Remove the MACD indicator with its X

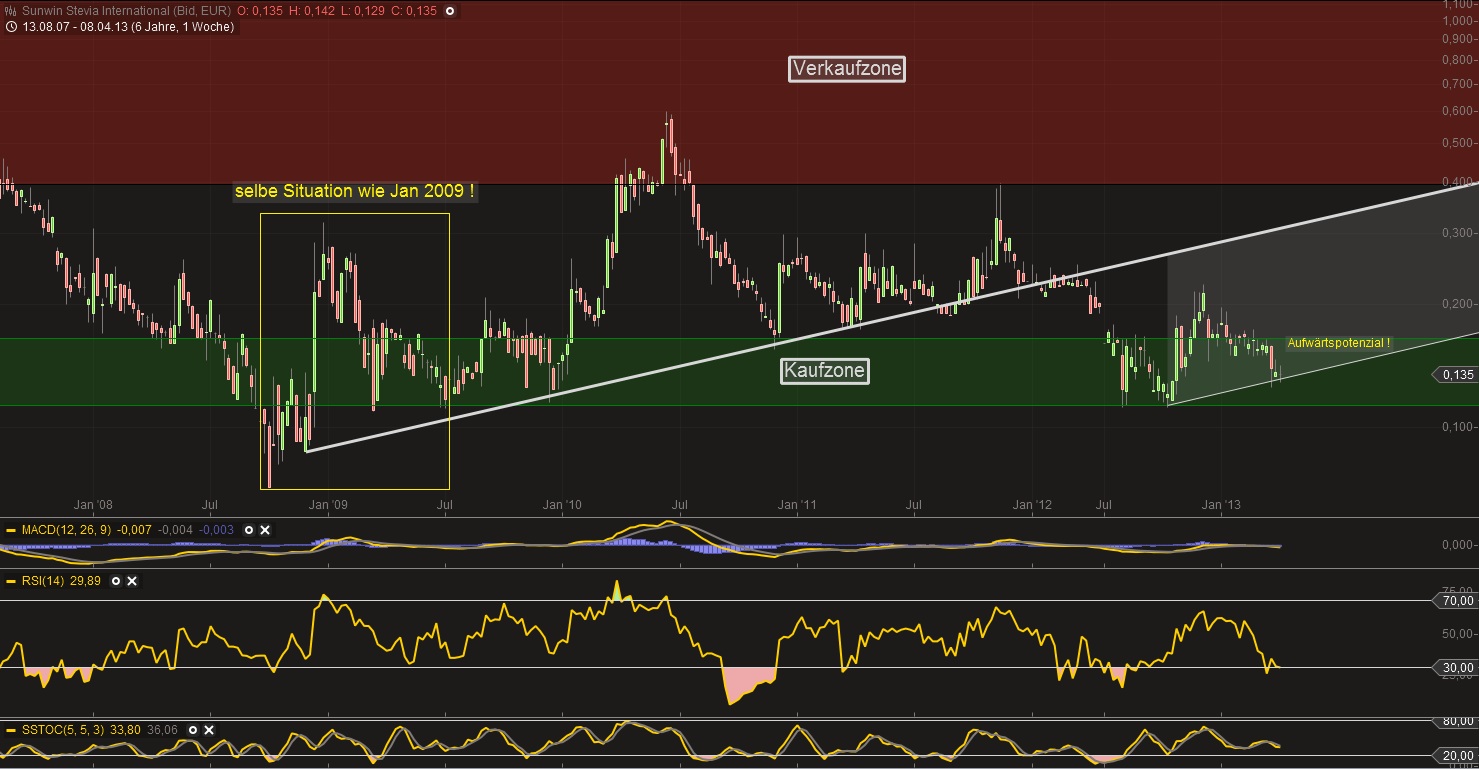[265, 530]
